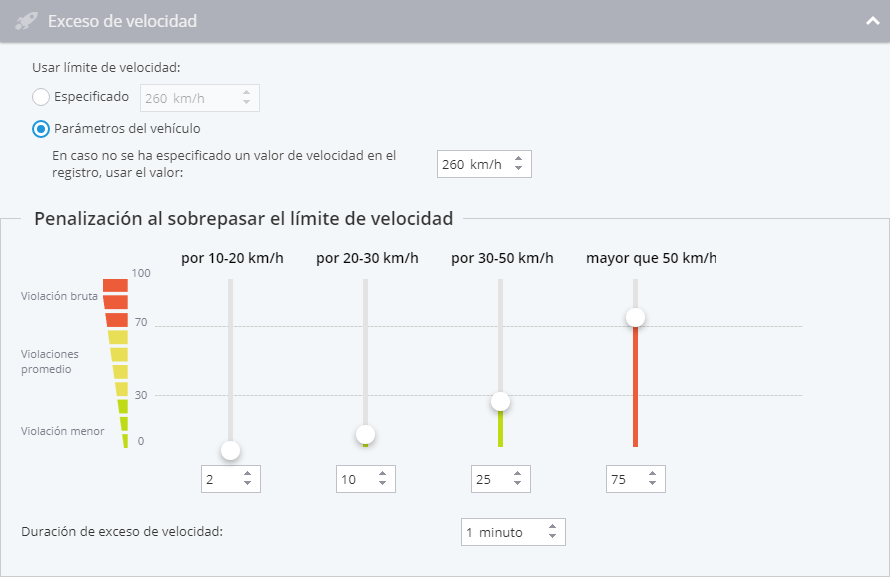Viewport: 890px width, 577px height.
Task: Click the por 30-50 km/h slider knob
Action: tap(500, 401)
